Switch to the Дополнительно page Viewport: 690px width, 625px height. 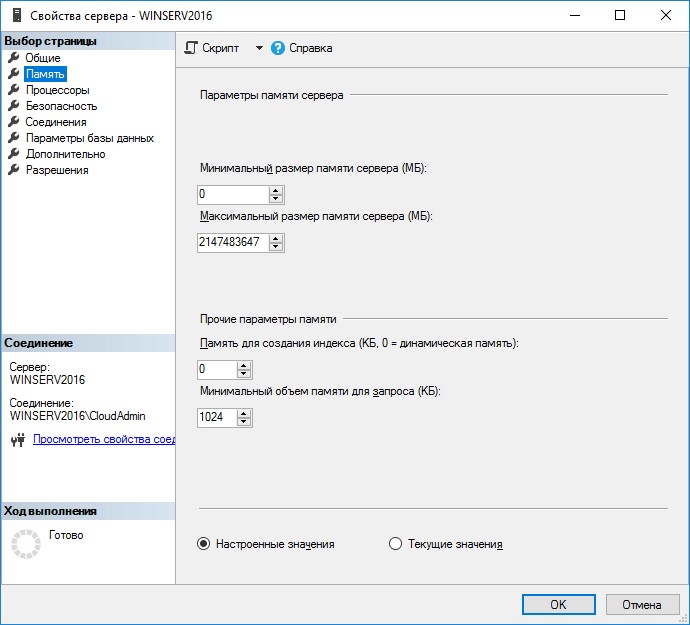point(65,154)
